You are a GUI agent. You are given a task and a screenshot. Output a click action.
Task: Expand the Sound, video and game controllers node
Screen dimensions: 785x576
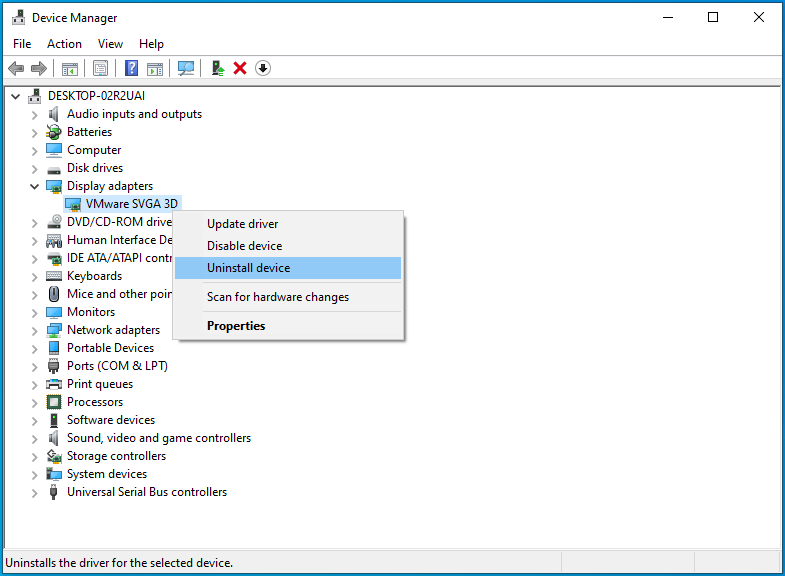coord(35,439)
